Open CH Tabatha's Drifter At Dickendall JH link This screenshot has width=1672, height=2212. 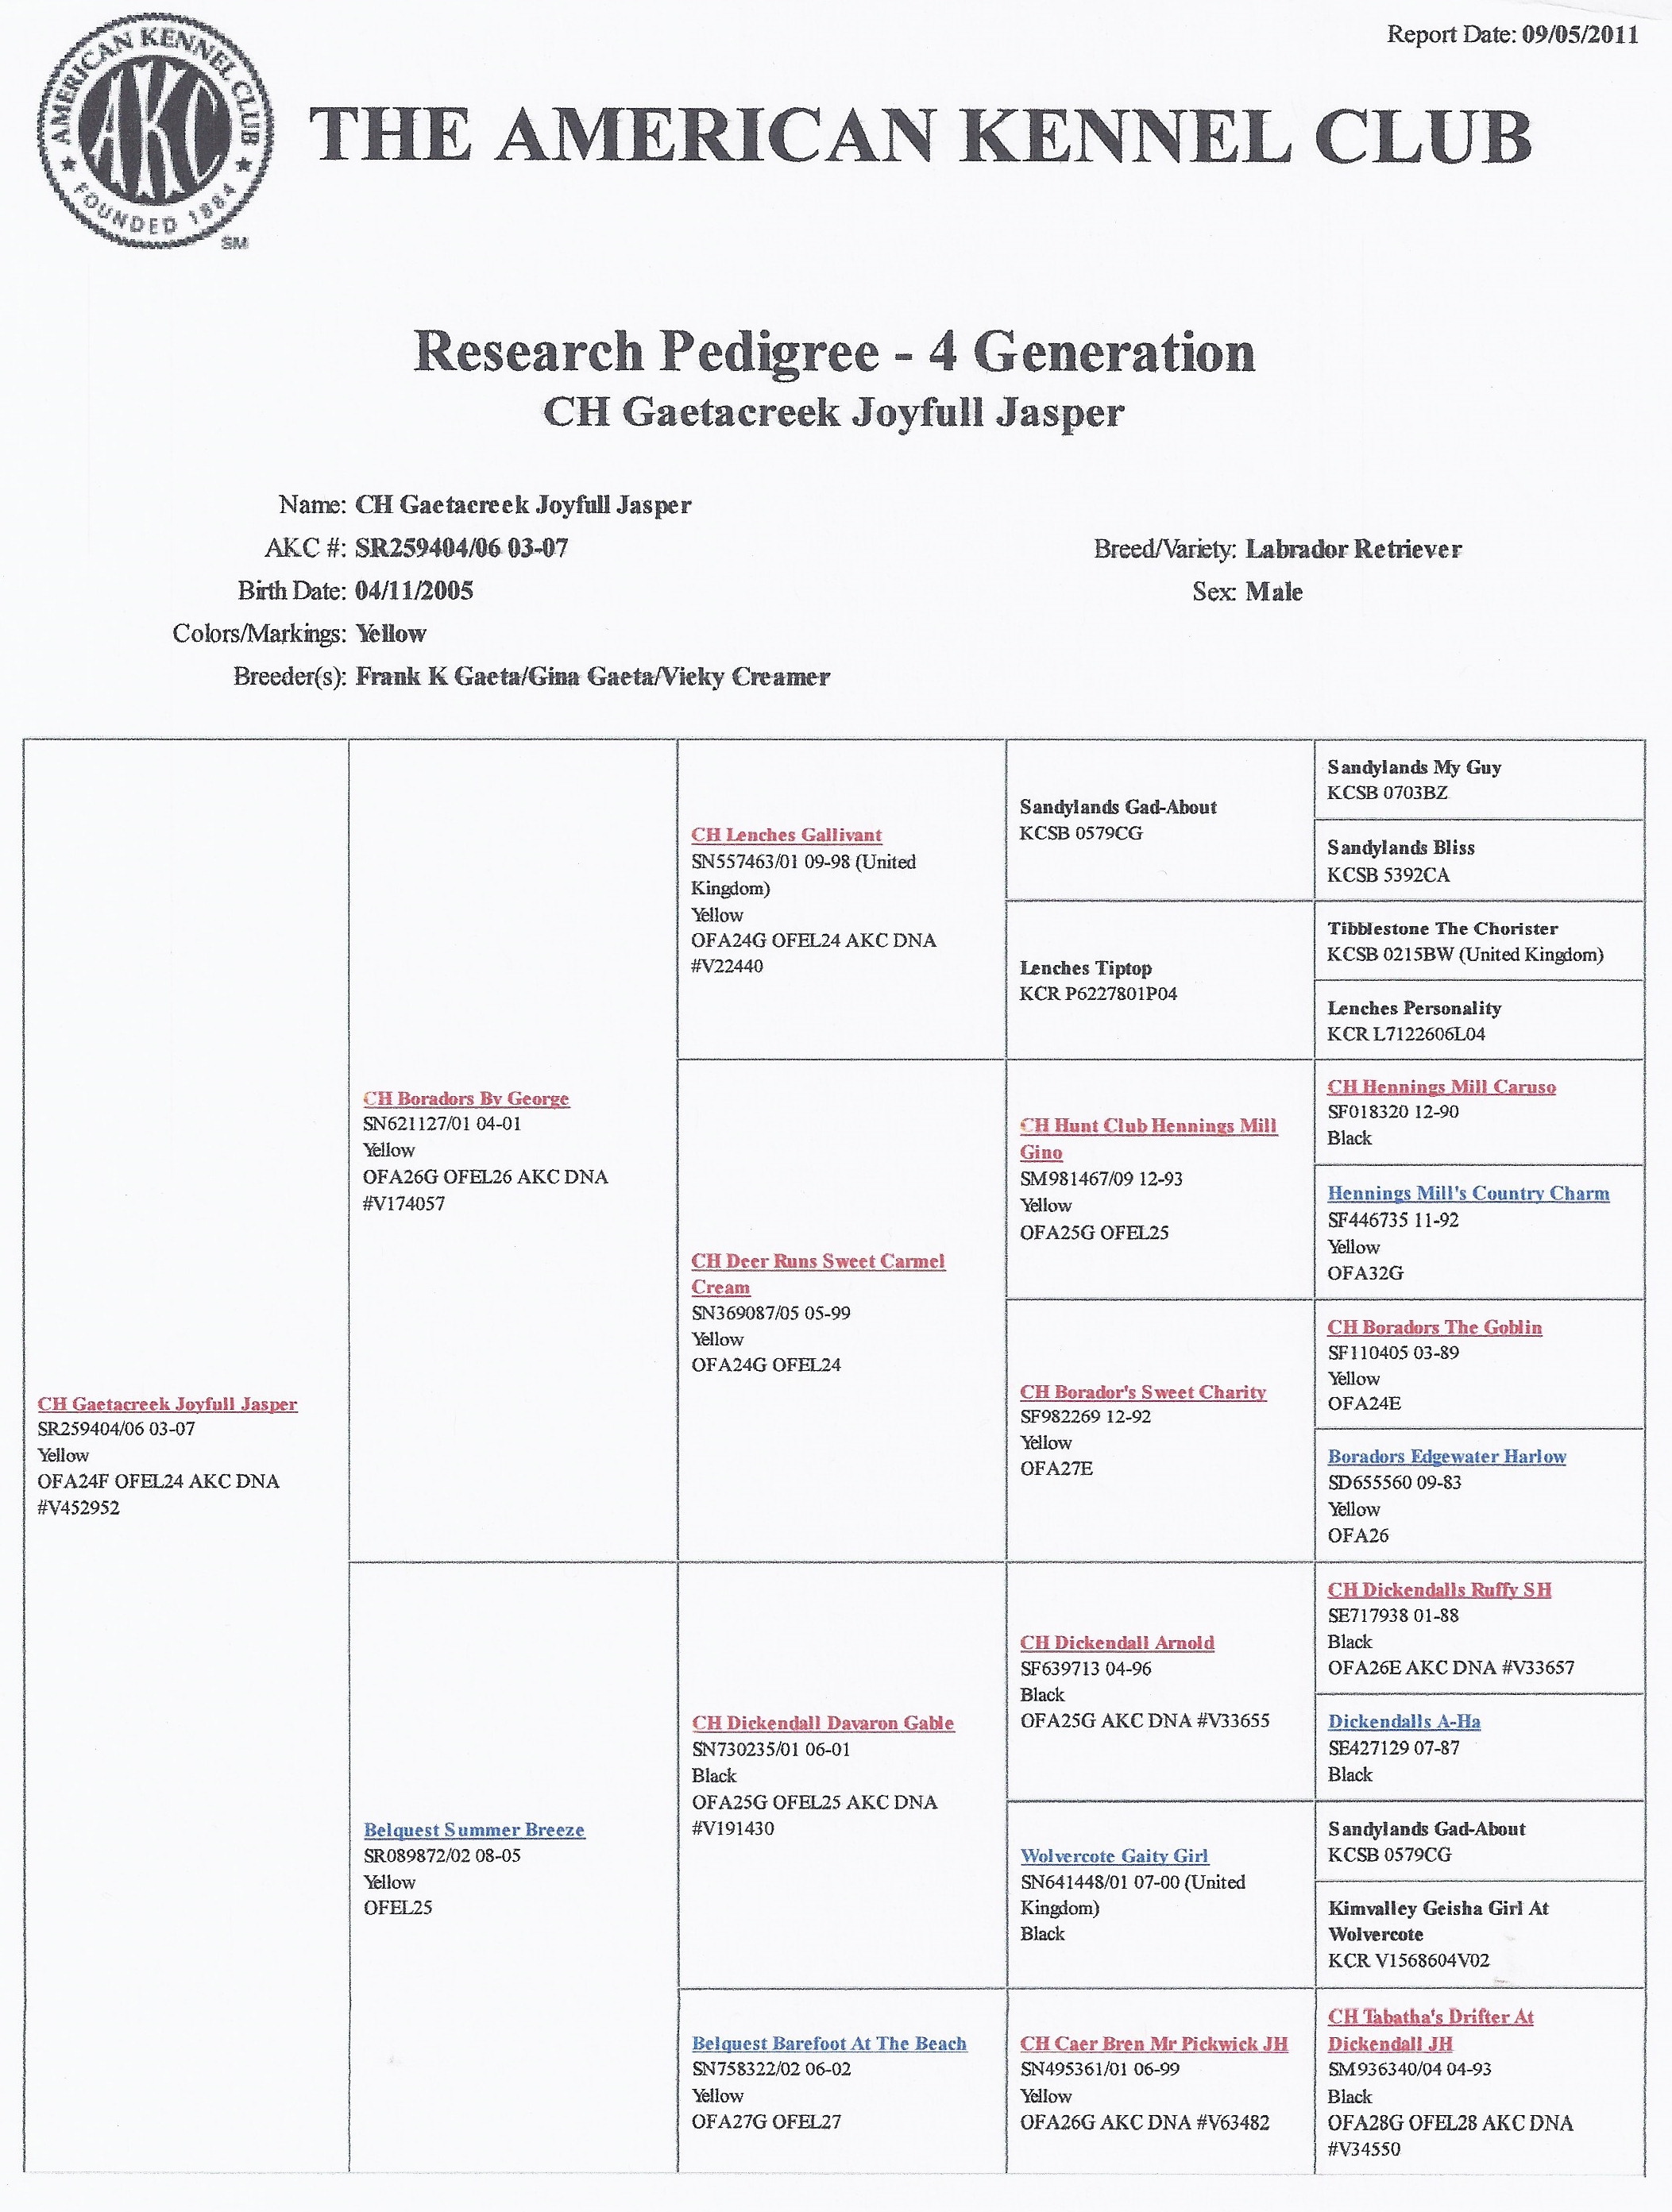click(1430, 2029)
